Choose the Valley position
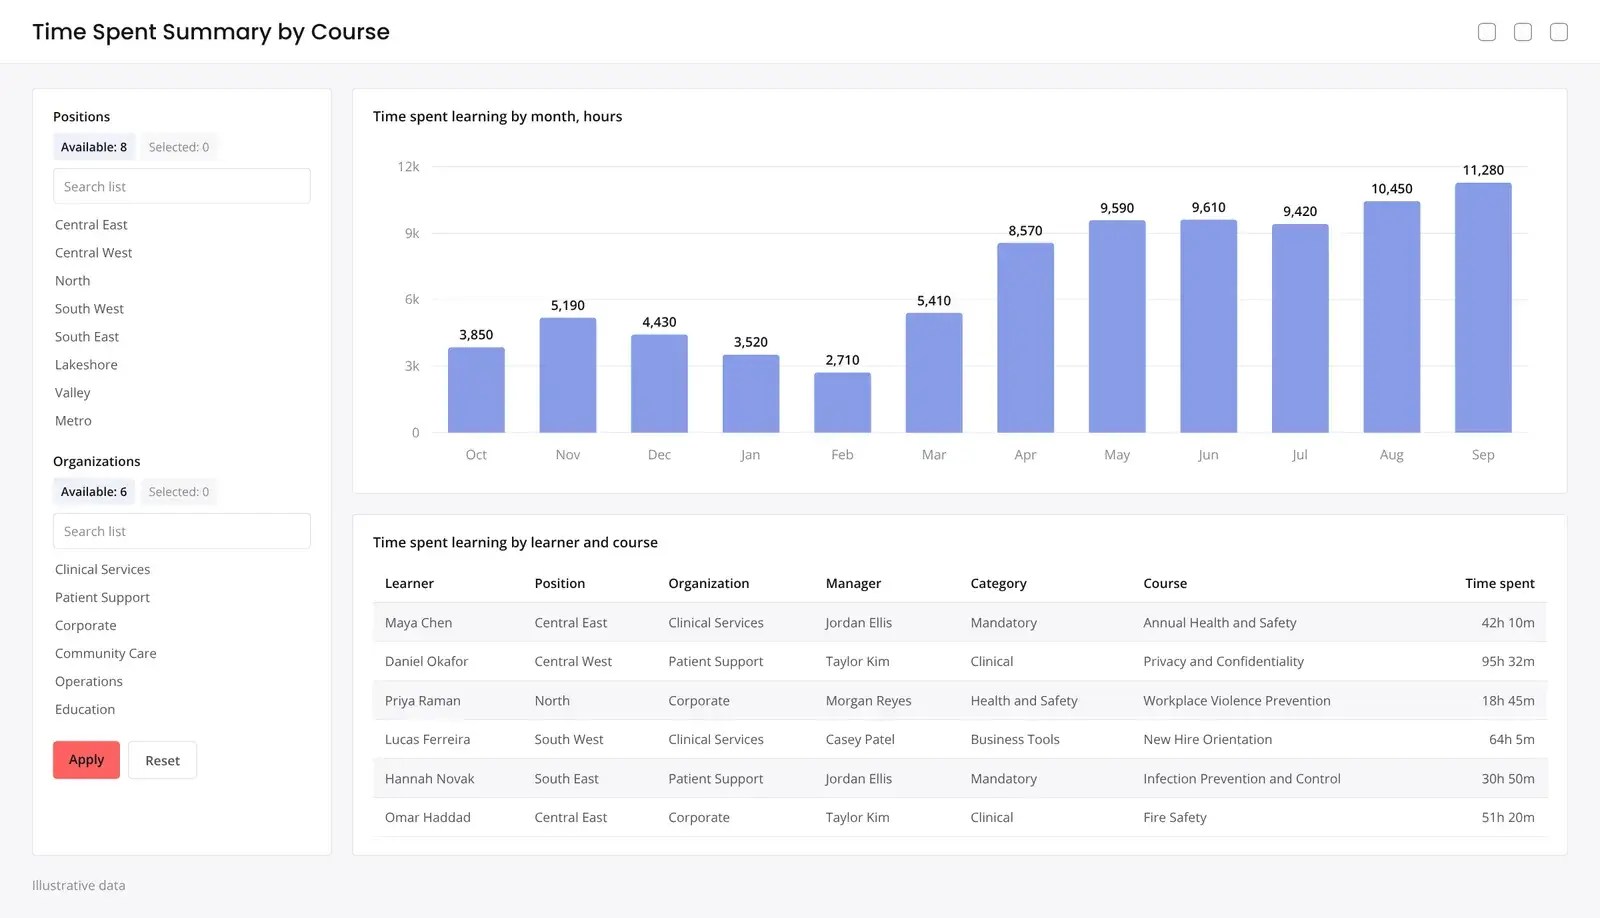This screenshot has height=918, width=1600. coord(72,393)
